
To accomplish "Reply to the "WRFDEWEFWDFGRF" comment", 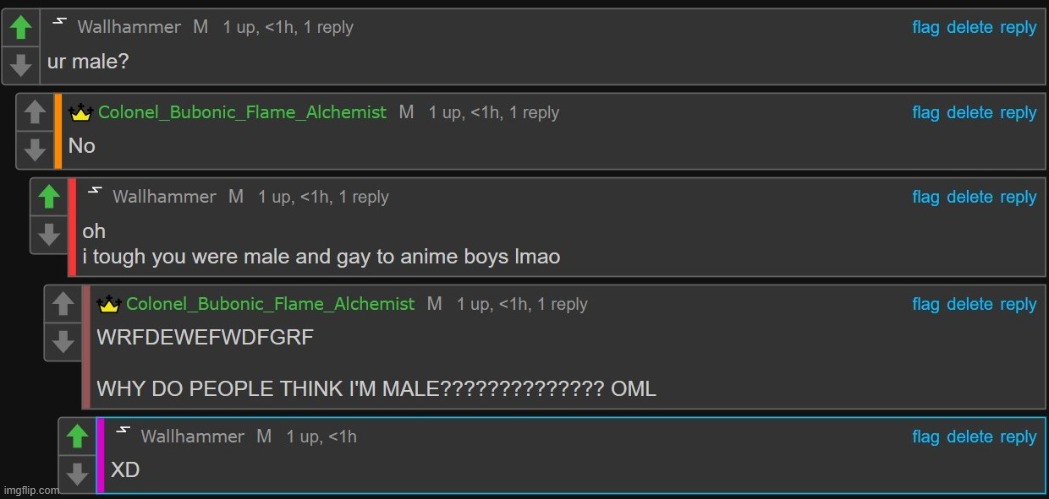I will [1018, 304].
